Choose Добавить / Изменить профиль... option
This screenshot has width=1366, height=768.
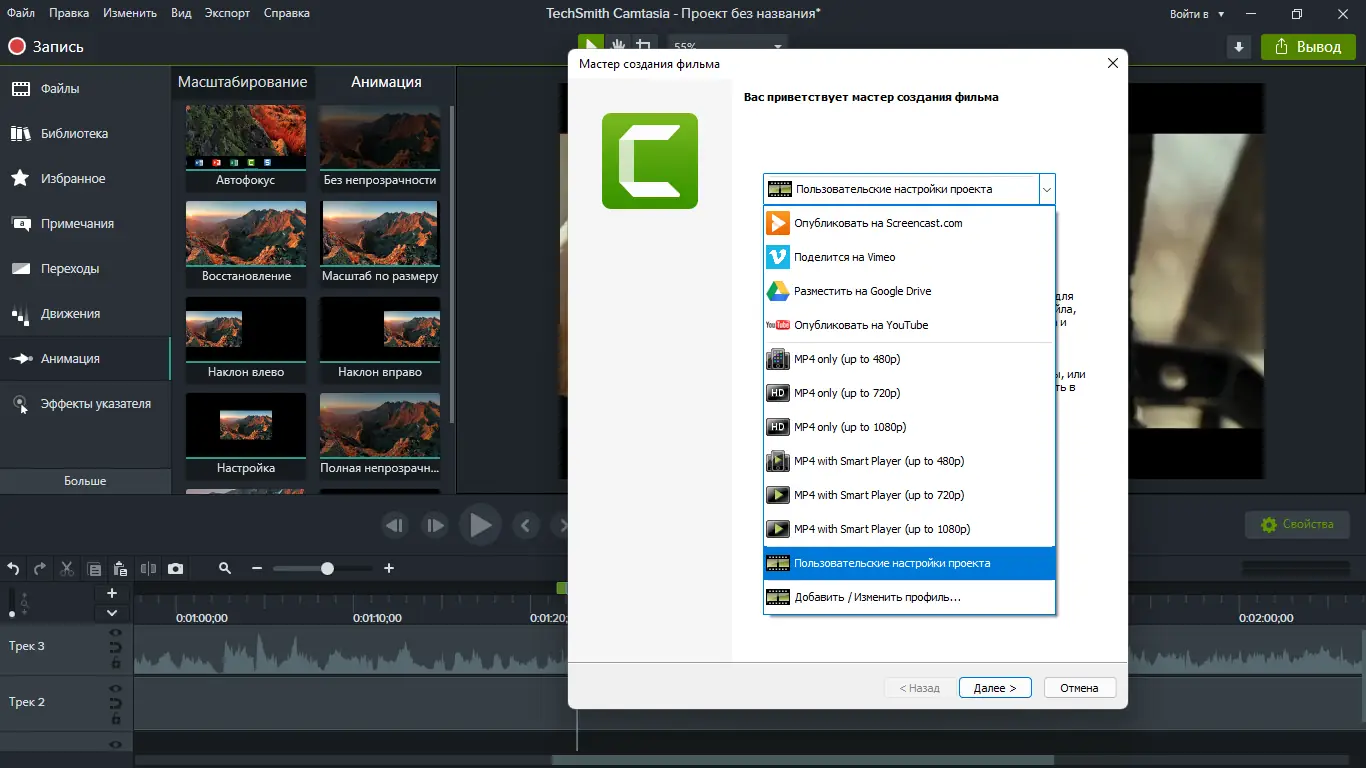click(909, 597)
